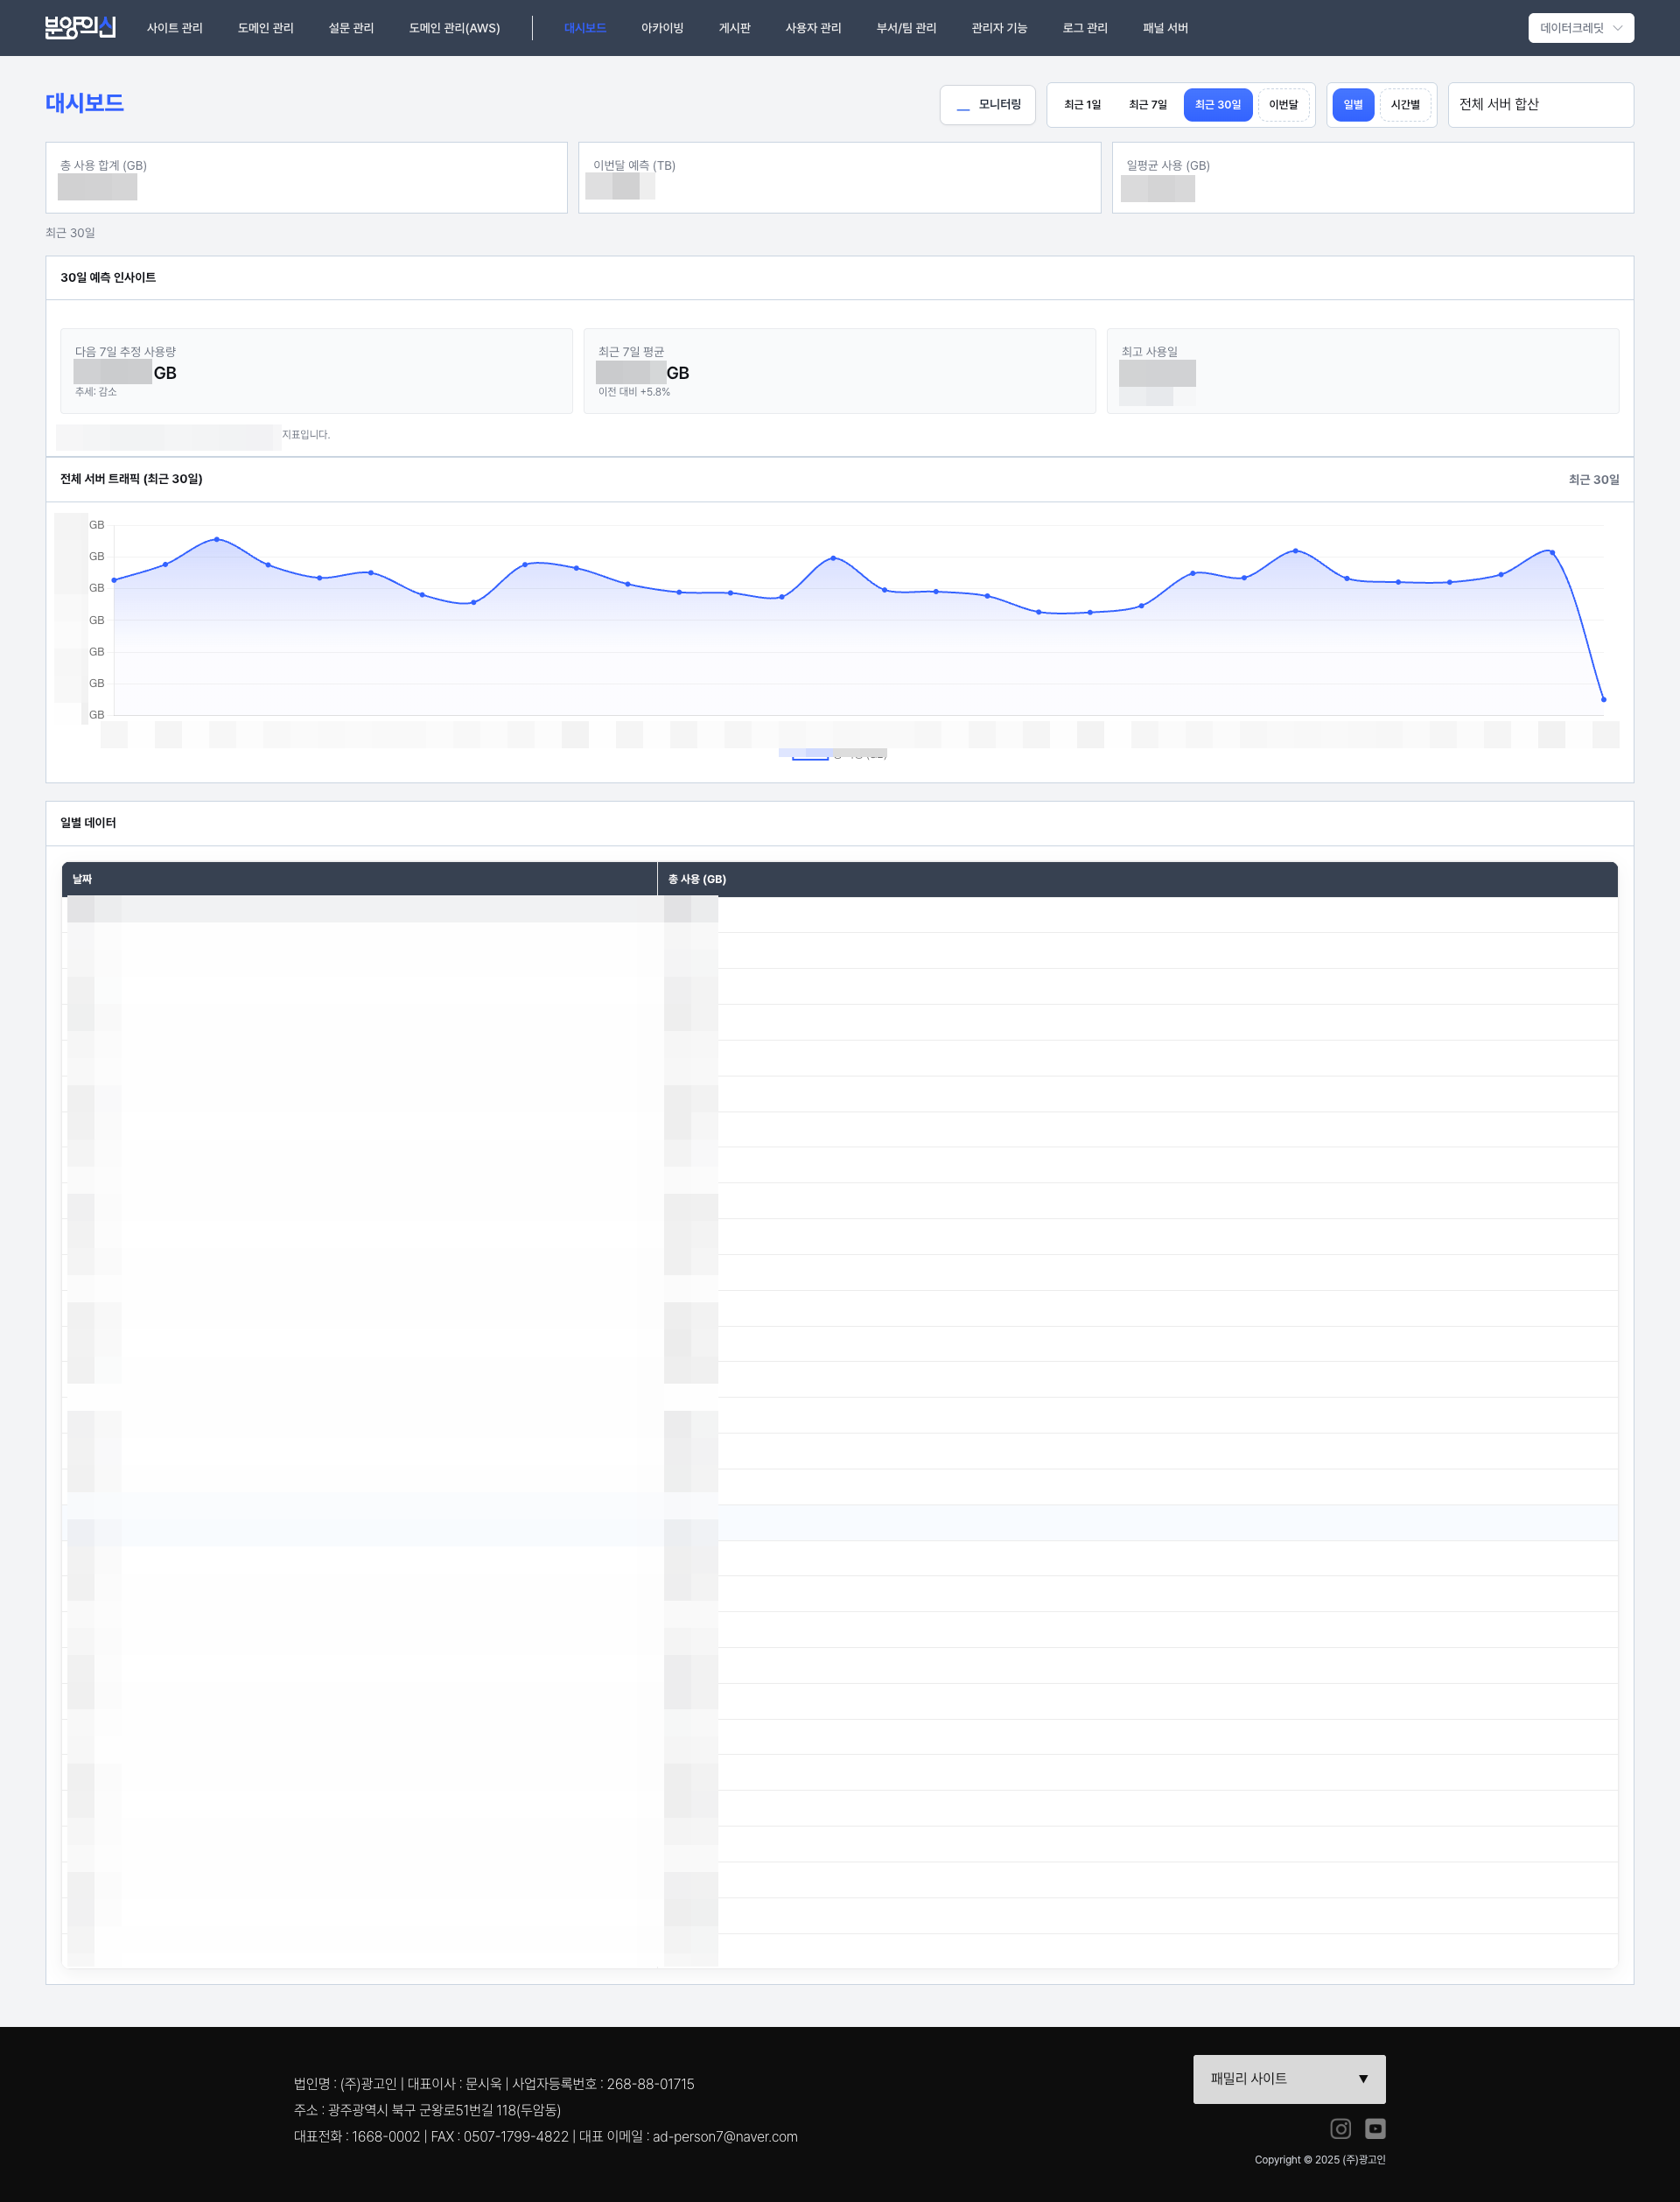The width and height of the screenshot is (1680, 2202).
Task: Open the 전체 서버 합산 dropdown
Action: pos(1540,105)
